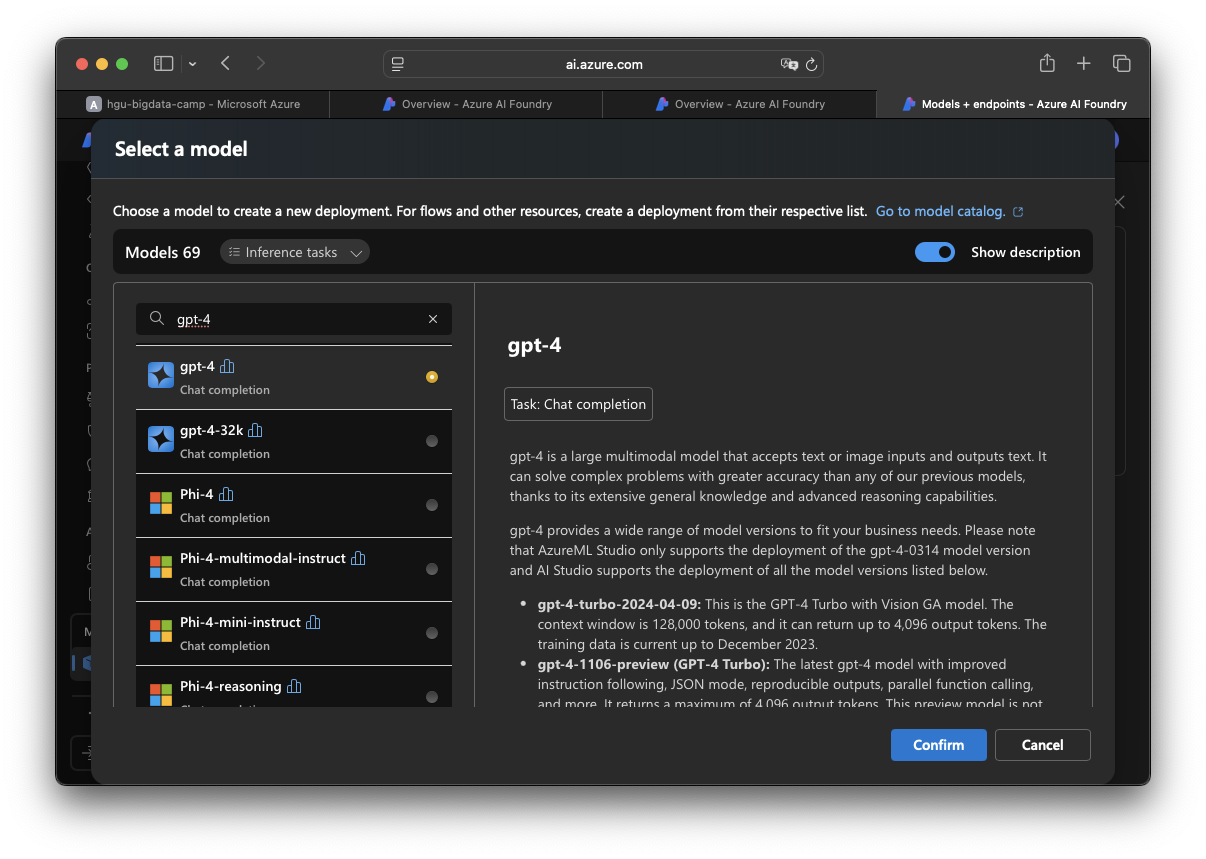
Task: Click the search magnifier icon in model search
Action: (157, 318)
